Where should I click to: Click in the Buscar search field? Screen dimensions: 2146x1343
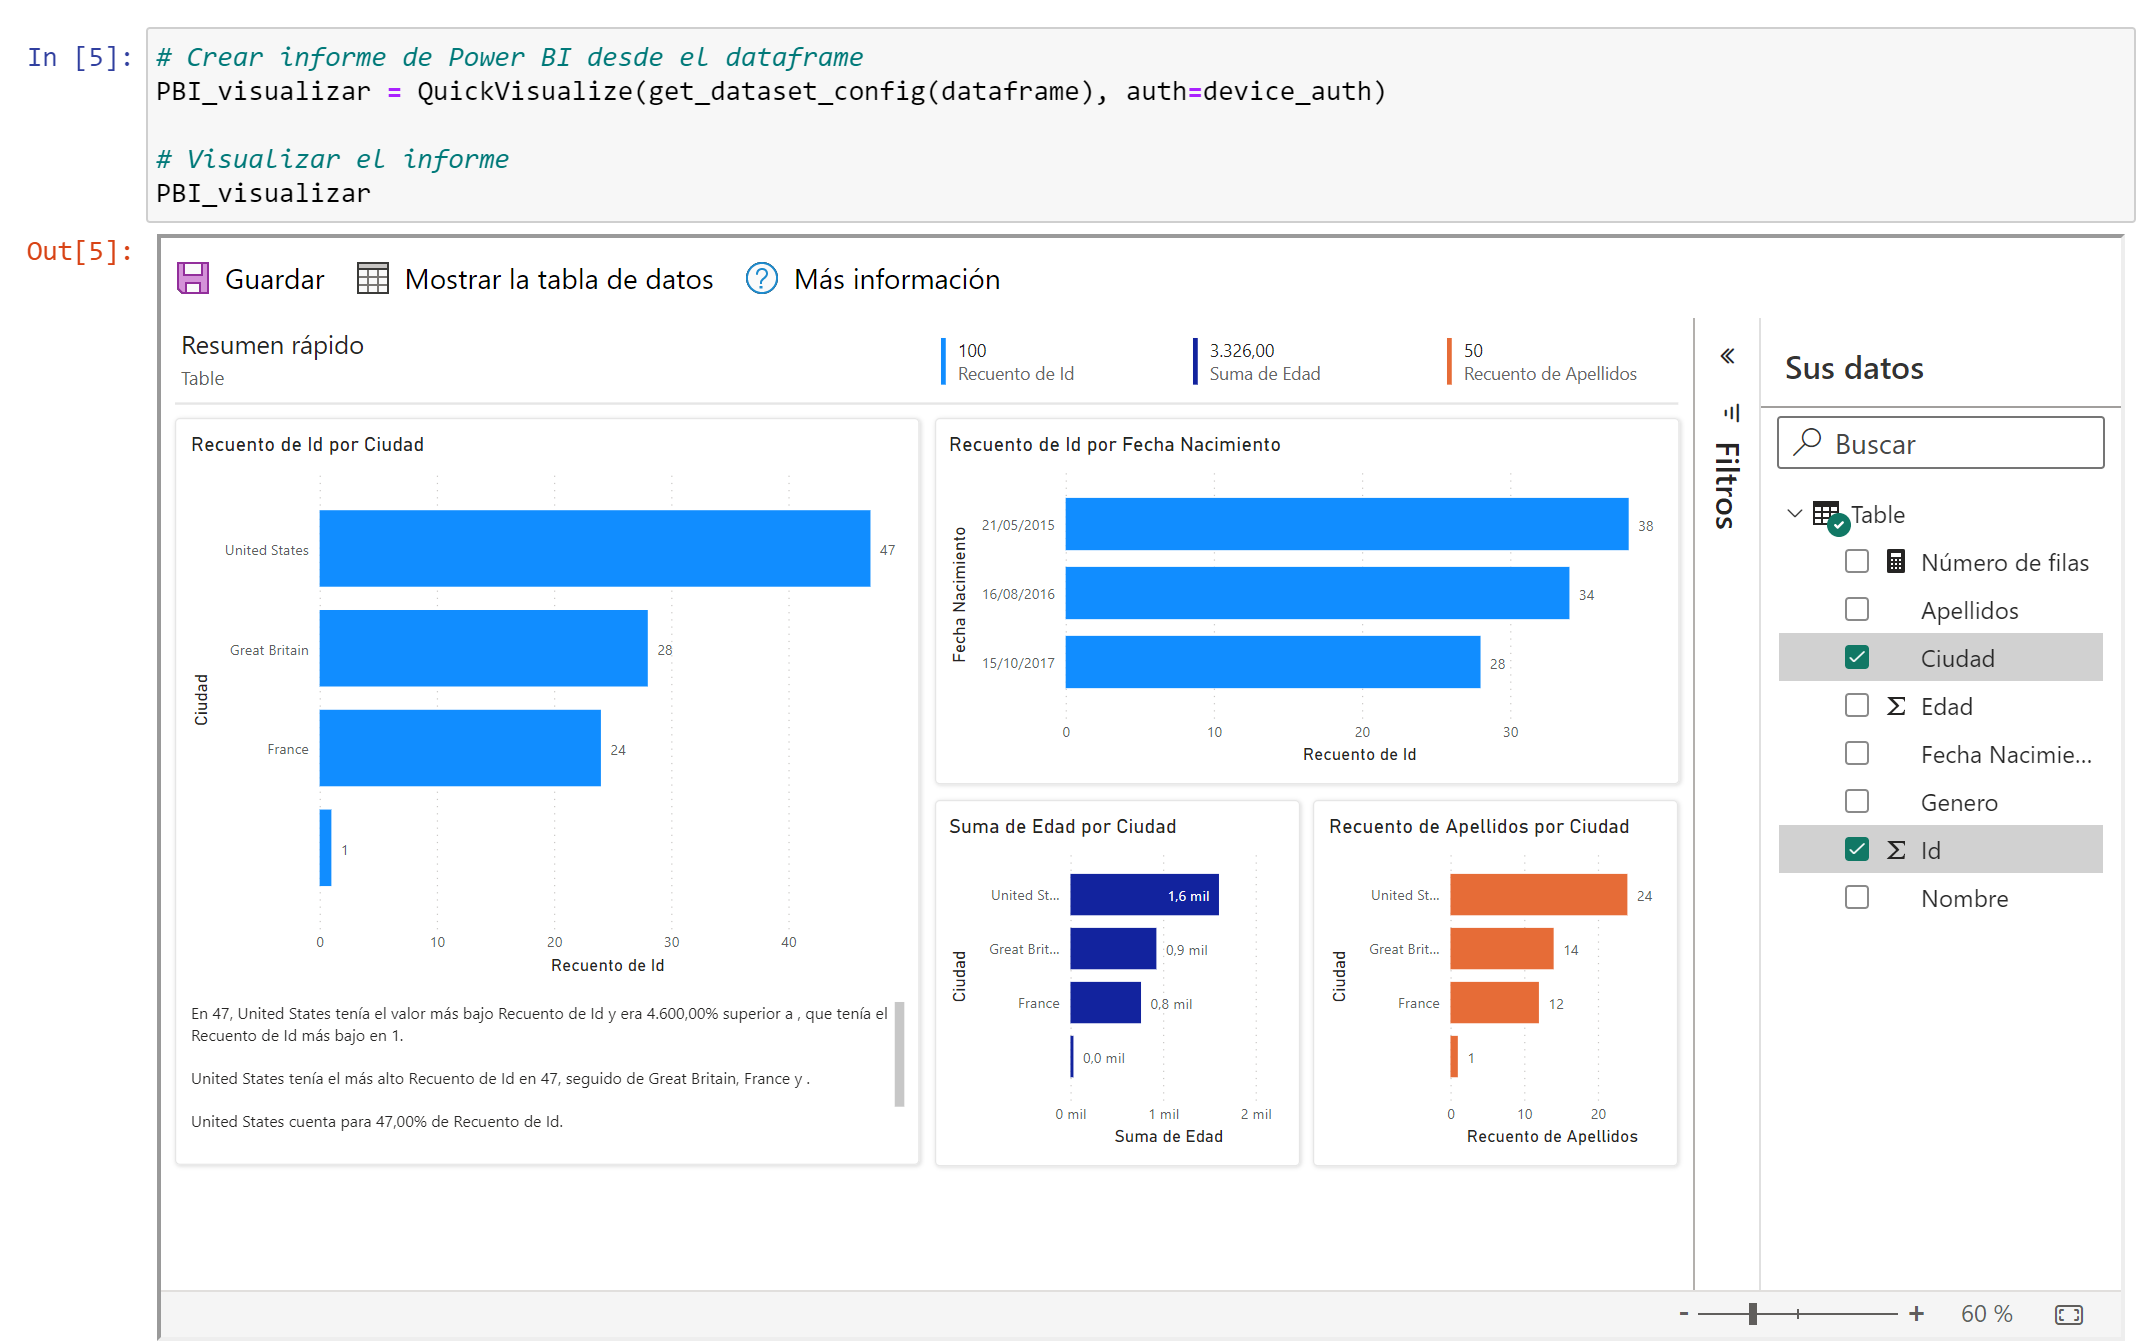[x=1940, y=443]
